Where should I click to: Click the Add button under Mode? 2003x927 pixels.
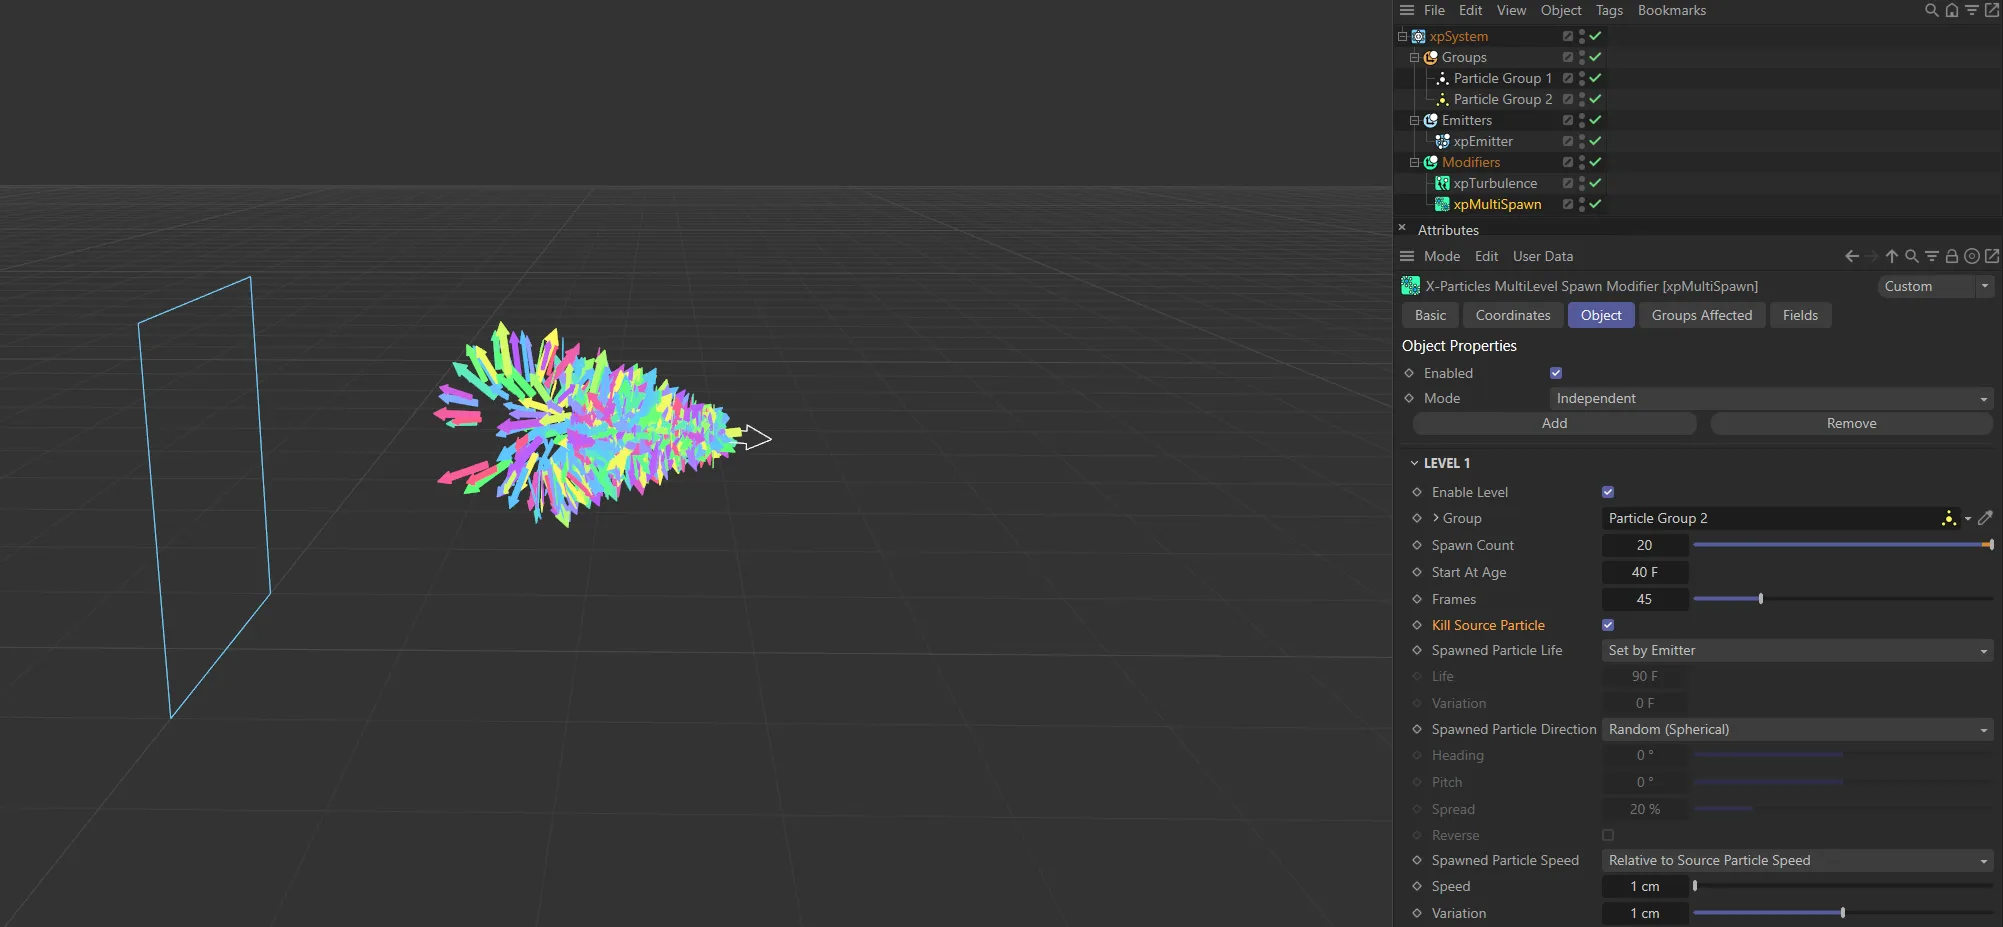click(1553, 423)
